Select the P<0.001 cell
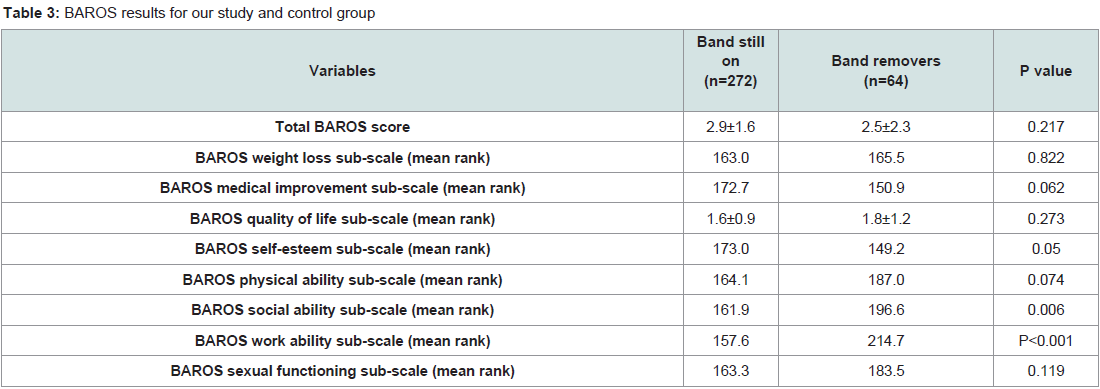The width and height of the screenshot is (1100, 389). click(x=1045, y=341)
